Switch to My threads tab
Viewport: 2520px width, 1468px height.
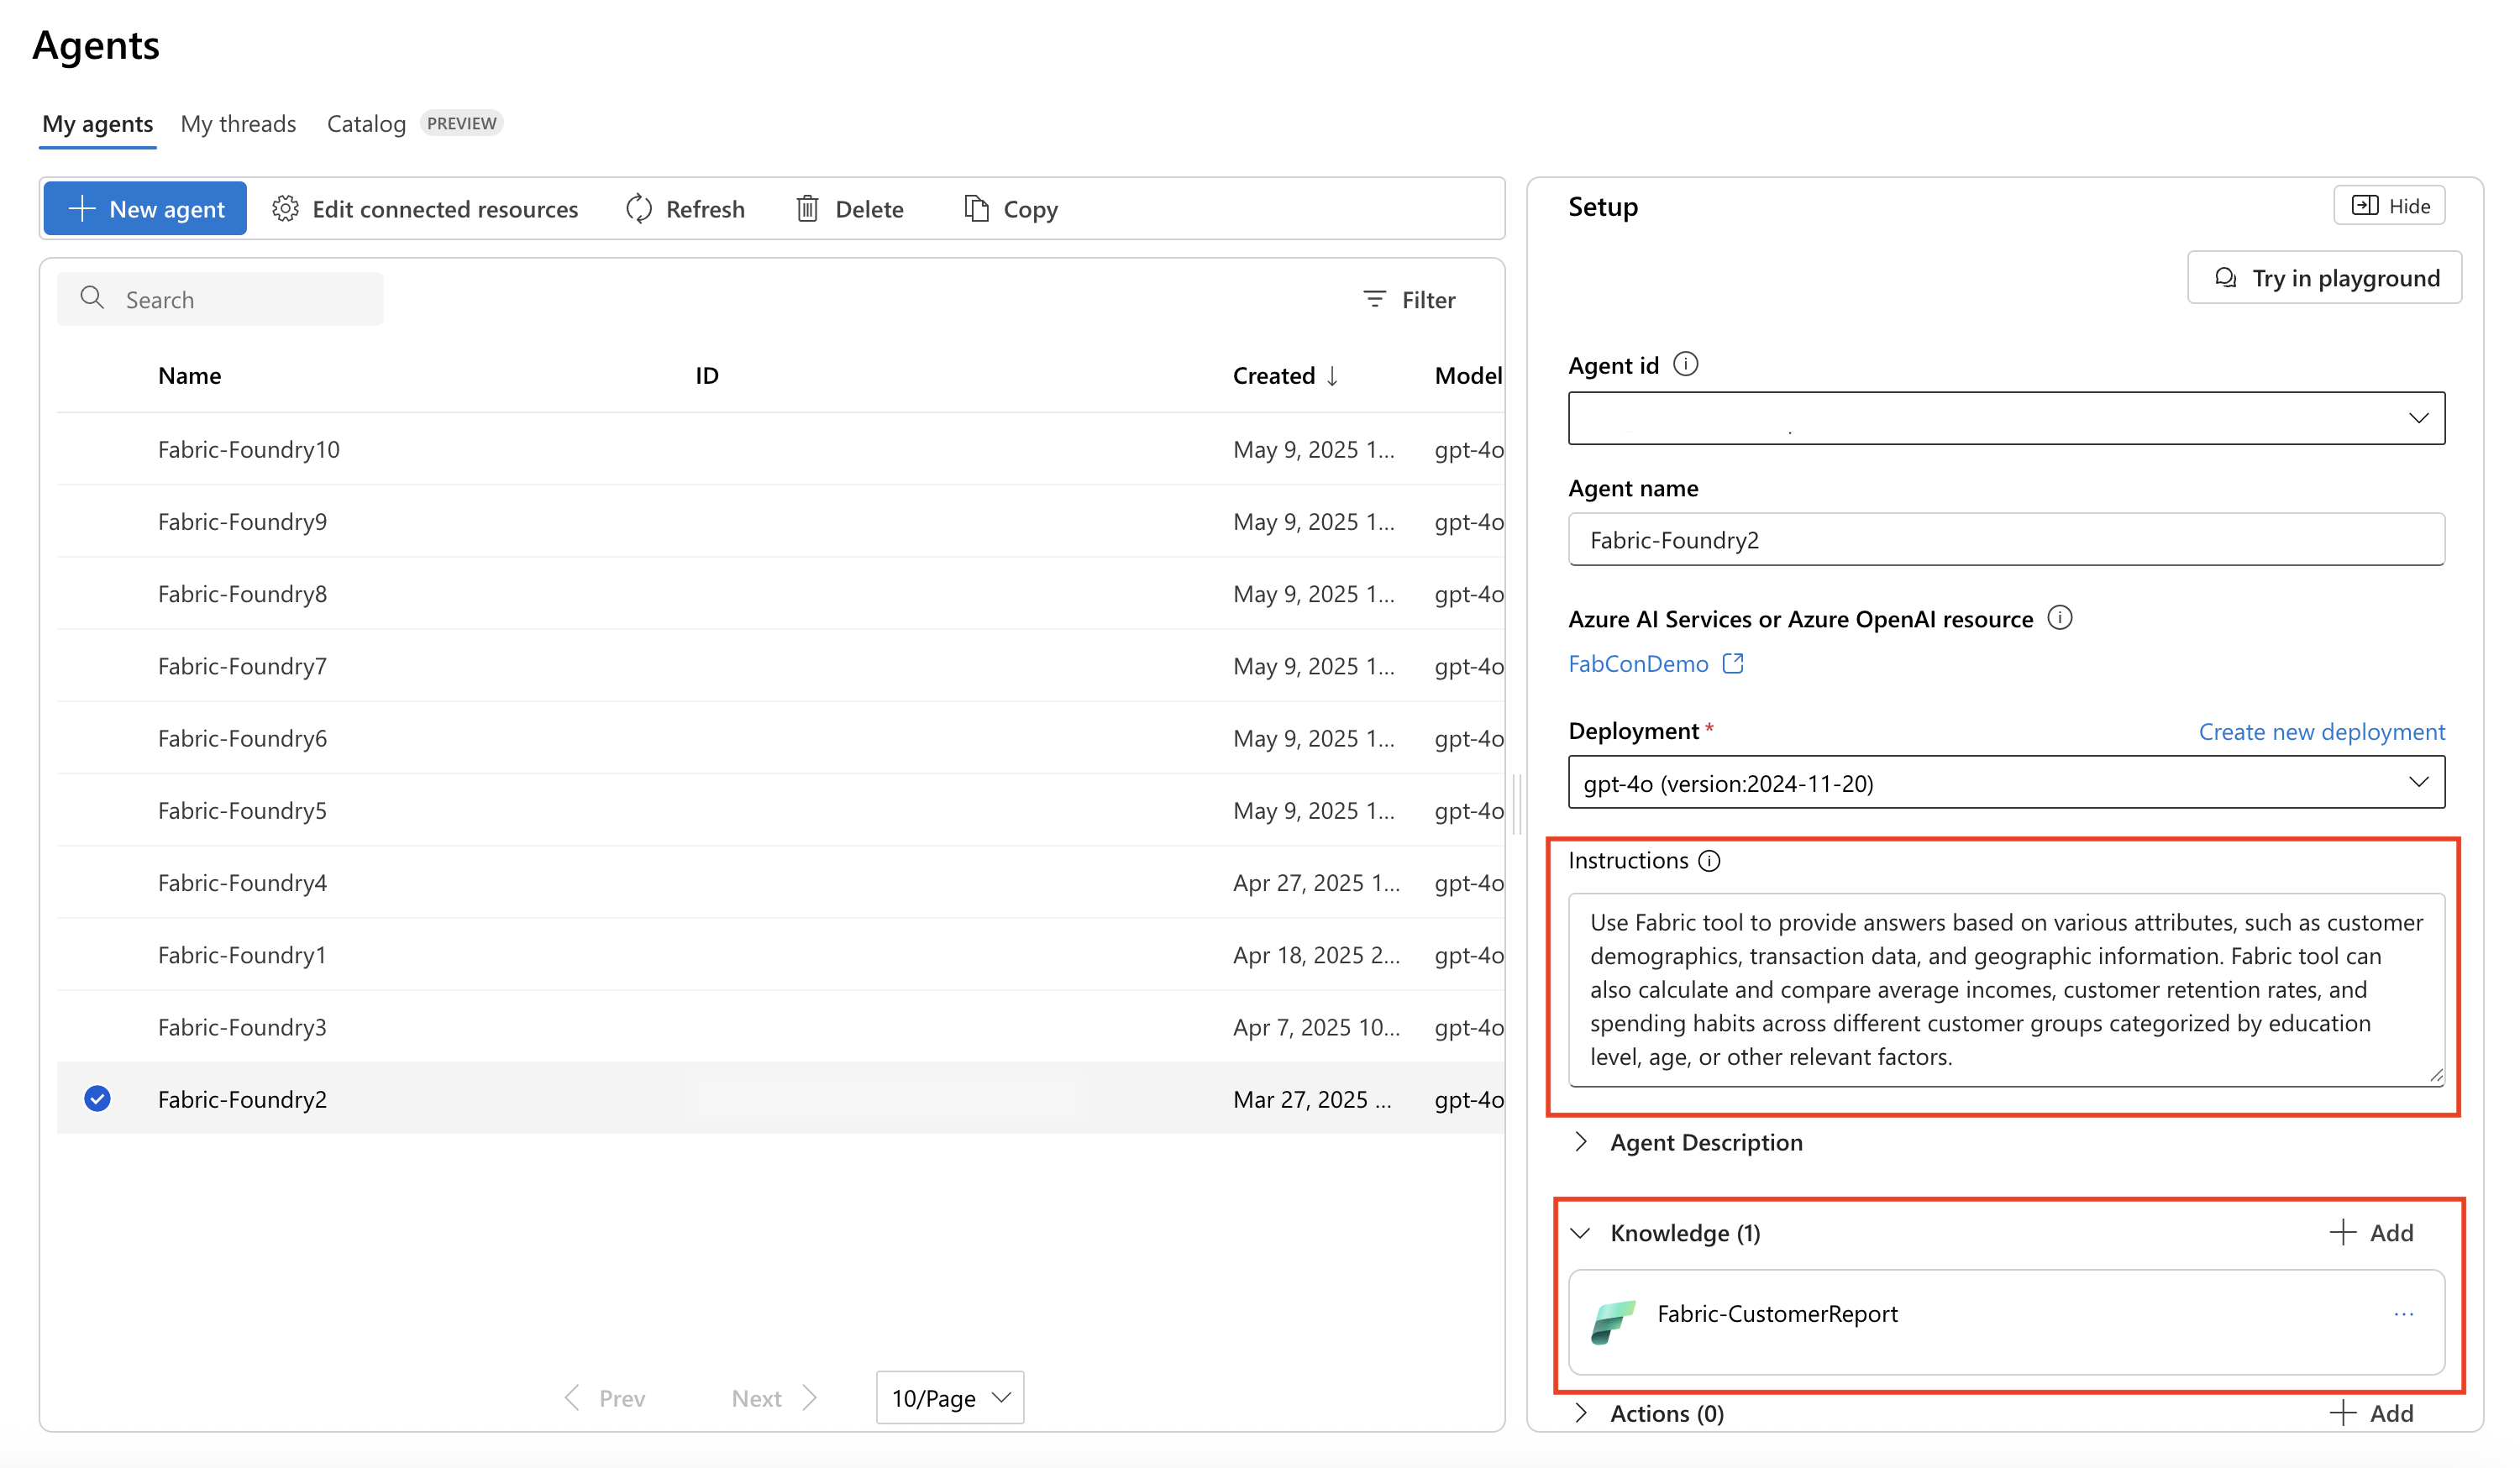238,124
